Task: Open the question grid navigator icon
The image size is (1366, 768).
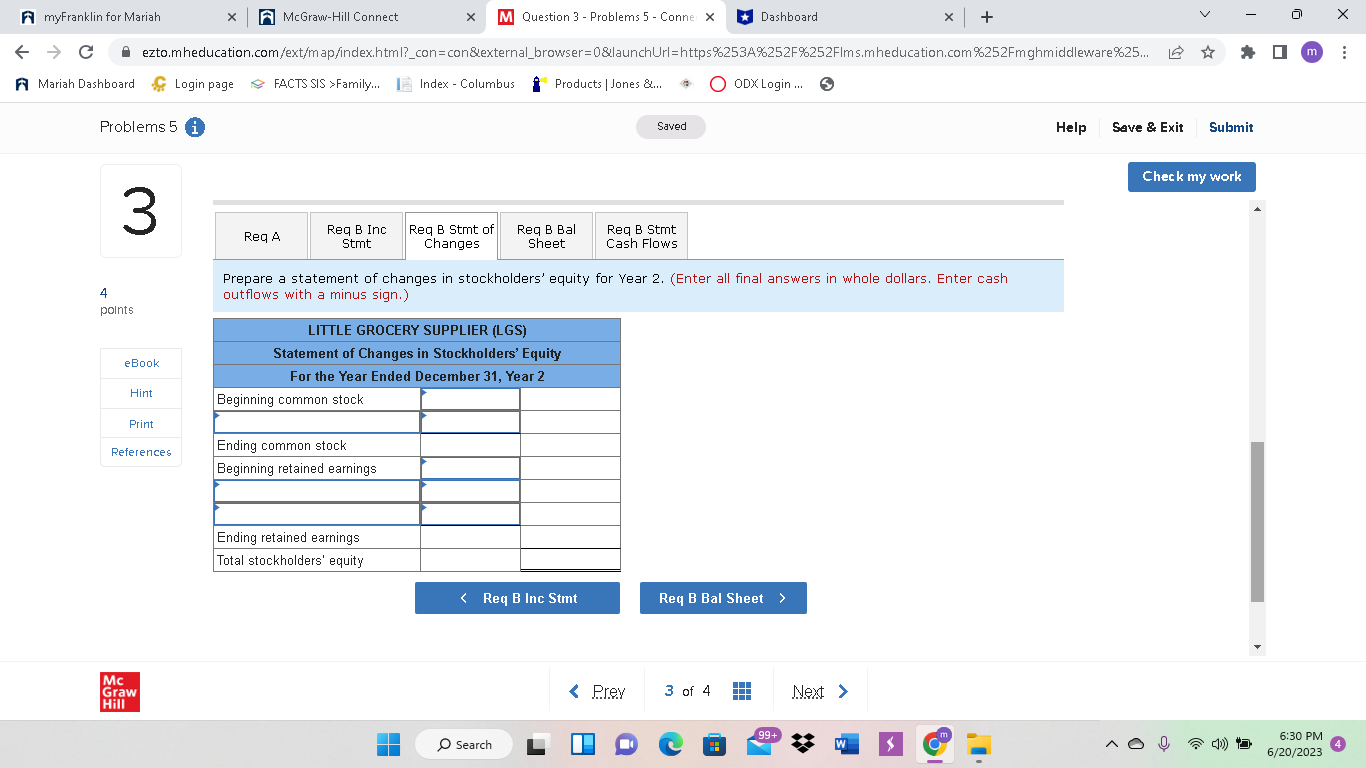Action: [742, 691]
